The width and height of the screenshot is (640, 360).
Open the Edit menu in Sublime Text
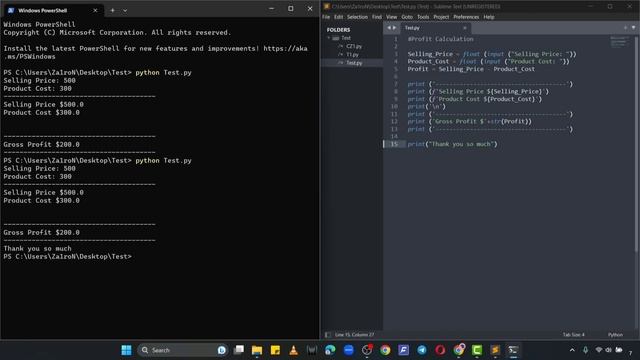339,17
